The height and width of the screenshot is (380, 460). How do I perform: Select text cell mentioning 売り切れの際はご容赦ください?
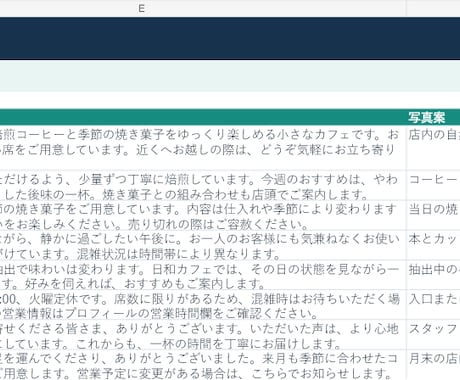[x=203, y=215]
